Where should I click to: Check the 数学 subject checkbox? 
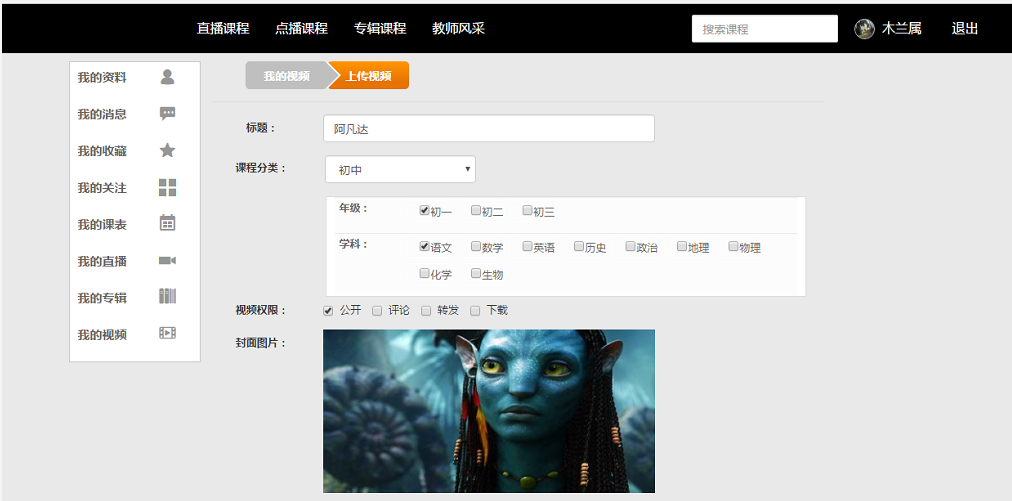476,246
